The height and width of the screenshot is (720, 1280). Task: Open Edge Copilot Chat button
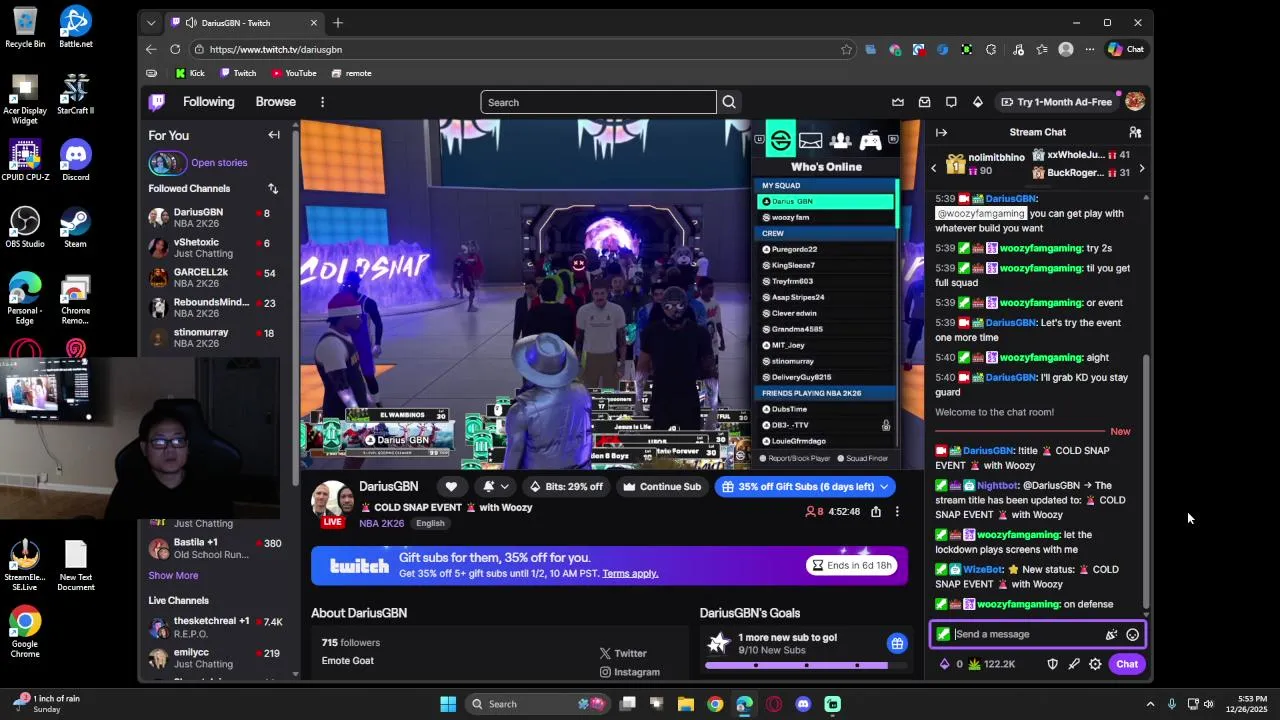tap(1126, 49)
